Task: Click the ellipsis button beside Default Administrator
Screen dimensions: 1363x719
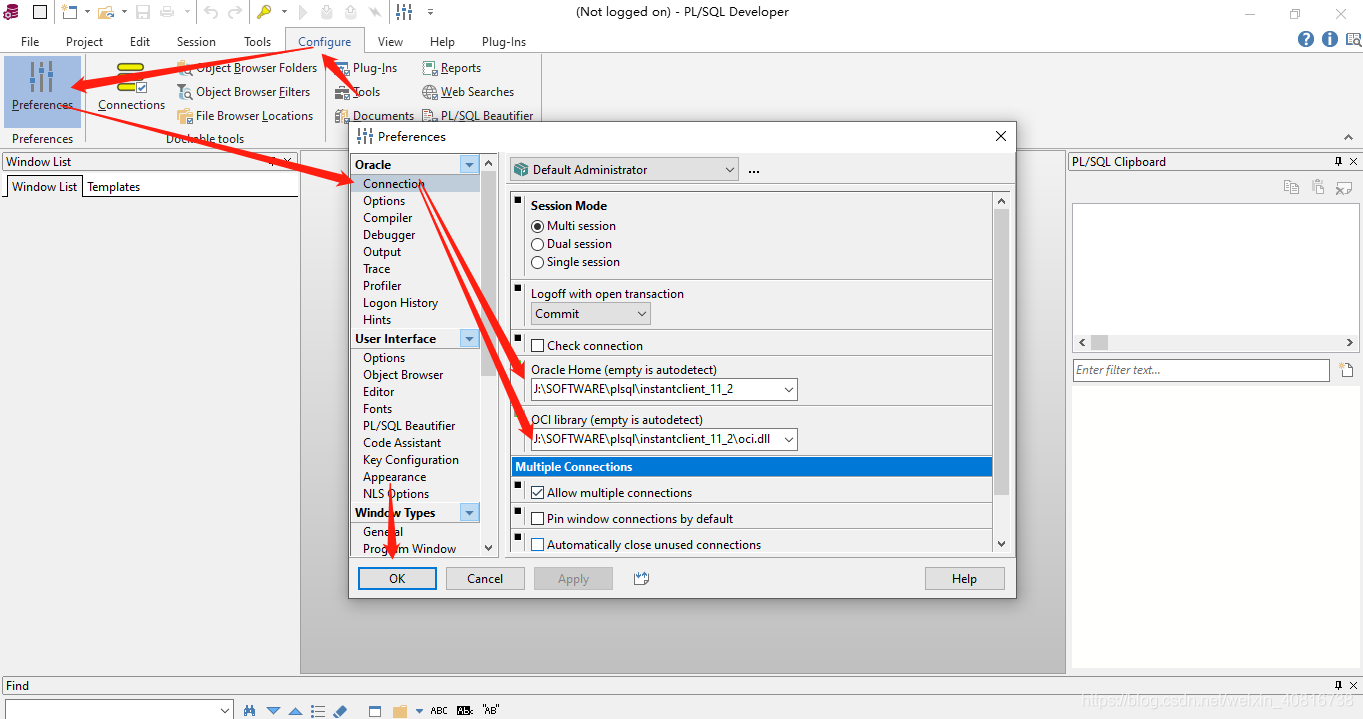Action: (x=754, y=171)
